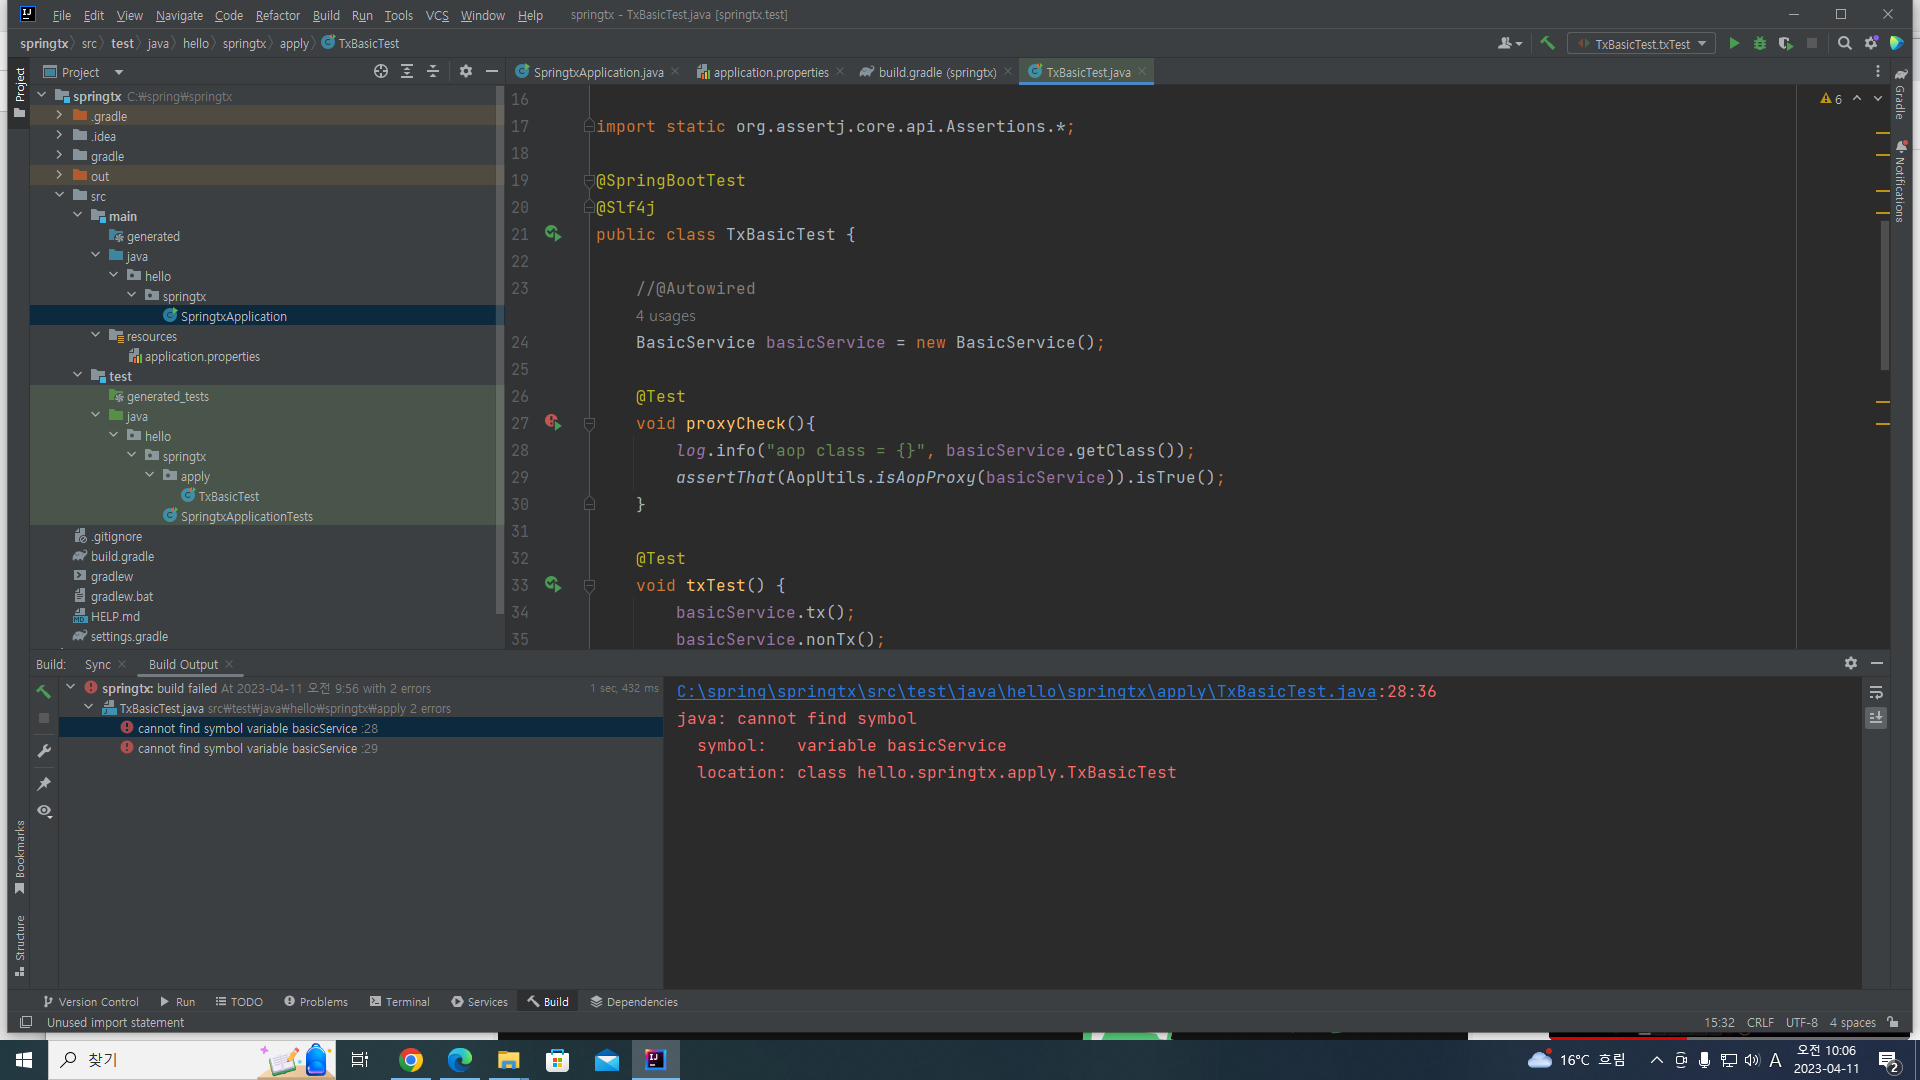Click wrench icon in Build panel sidebar
Image resolution: width=1920 pixels, height=1080 pixels.
[x=44, y=751]
